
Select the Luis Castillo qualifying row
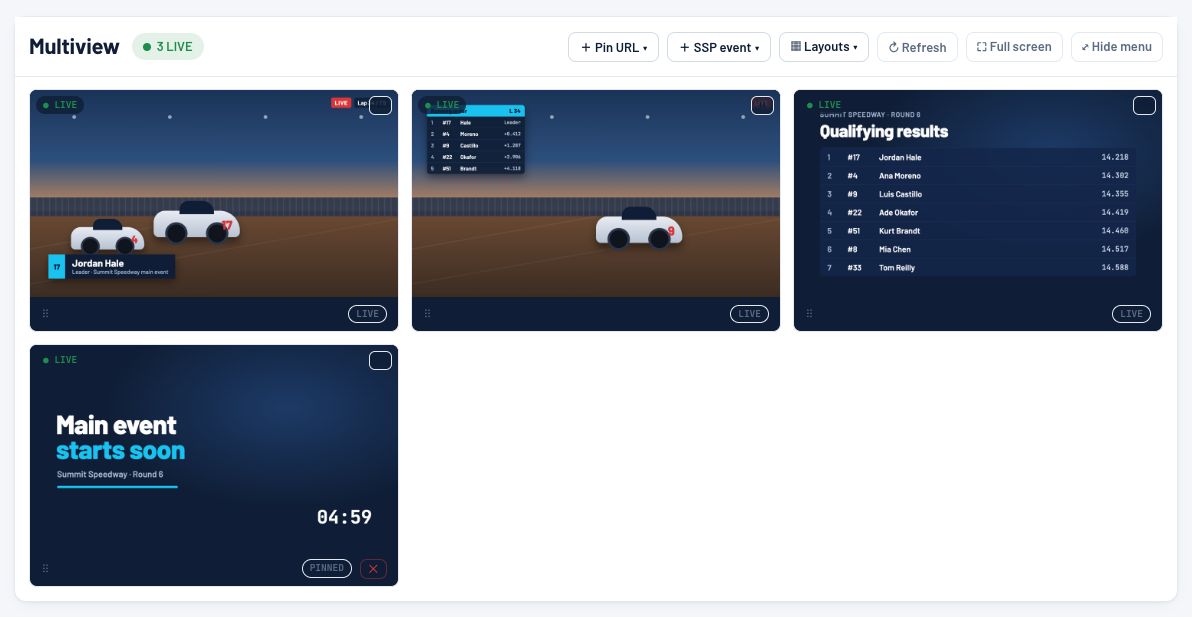click(x=978, y=194)
